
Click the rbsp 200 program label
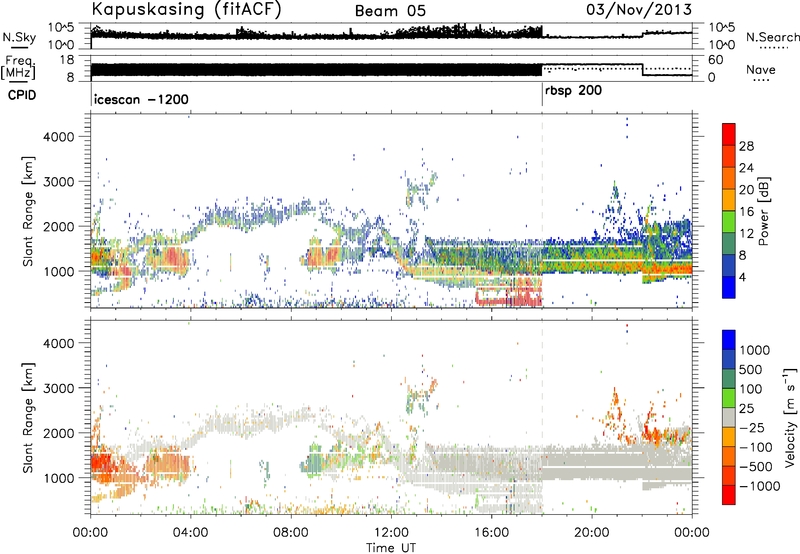tap(573, 91)
